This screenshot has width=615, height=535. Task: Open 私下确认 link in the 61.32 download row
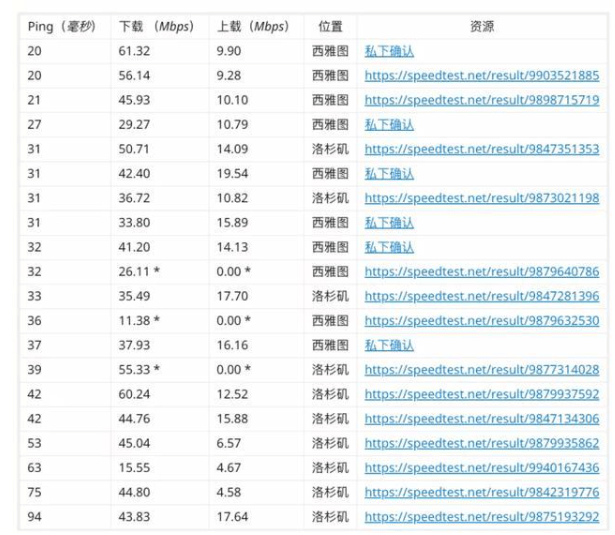(x=389, y=51)
